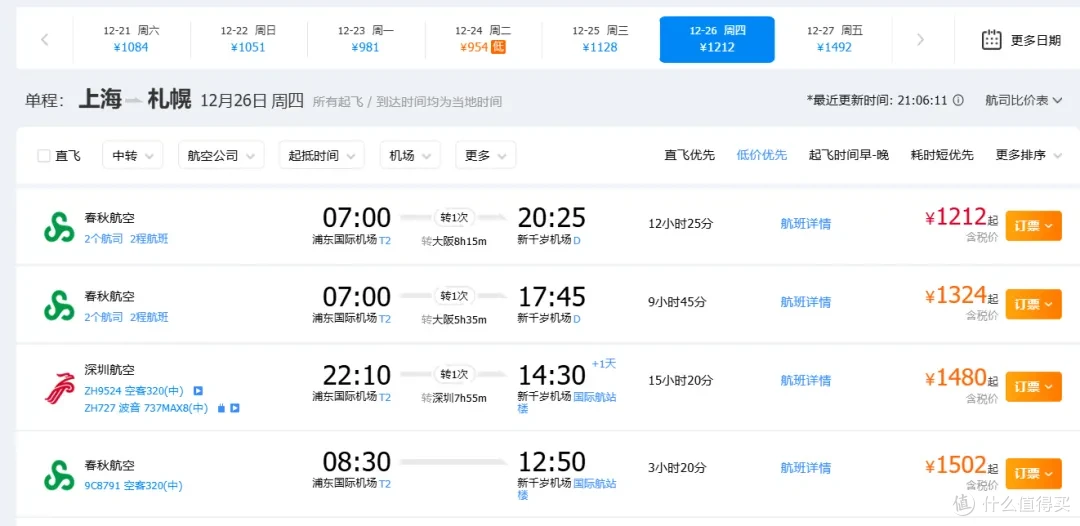Click the 低 lowest-price badge on 12-24
1080x526 pixels.
(498, 47)
